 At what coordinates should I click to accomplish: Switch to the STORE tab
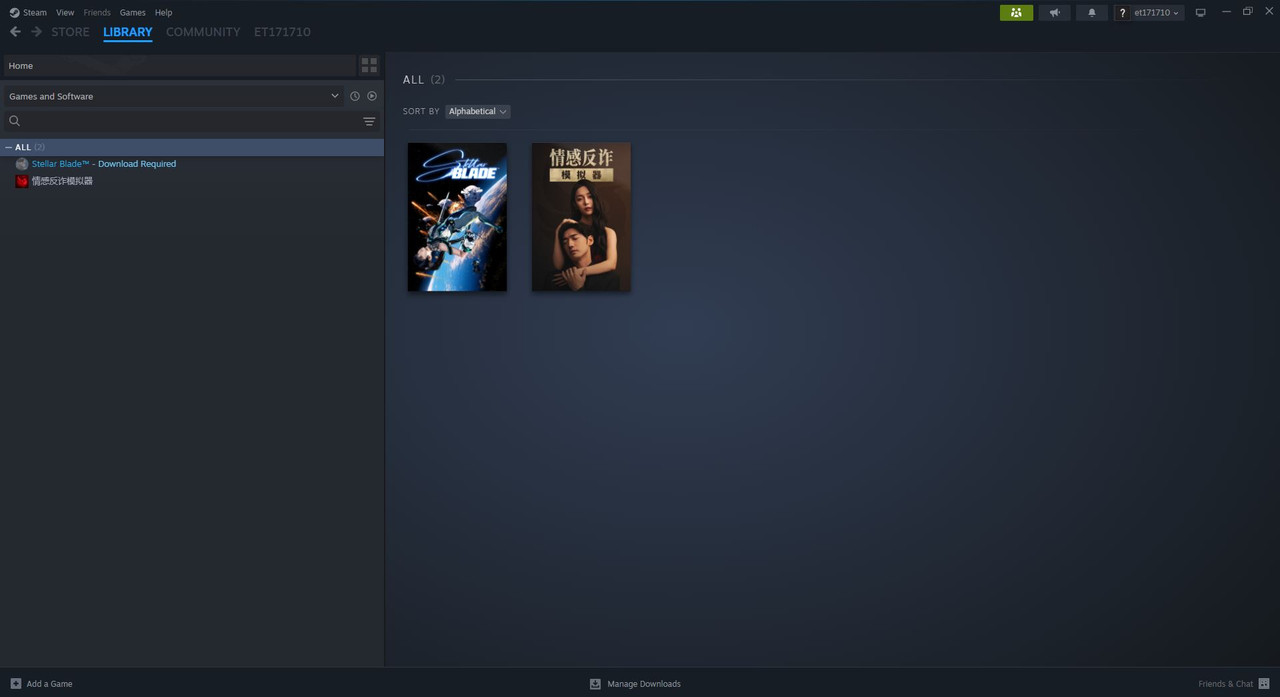pyautogui.click(x=70, y=32)
